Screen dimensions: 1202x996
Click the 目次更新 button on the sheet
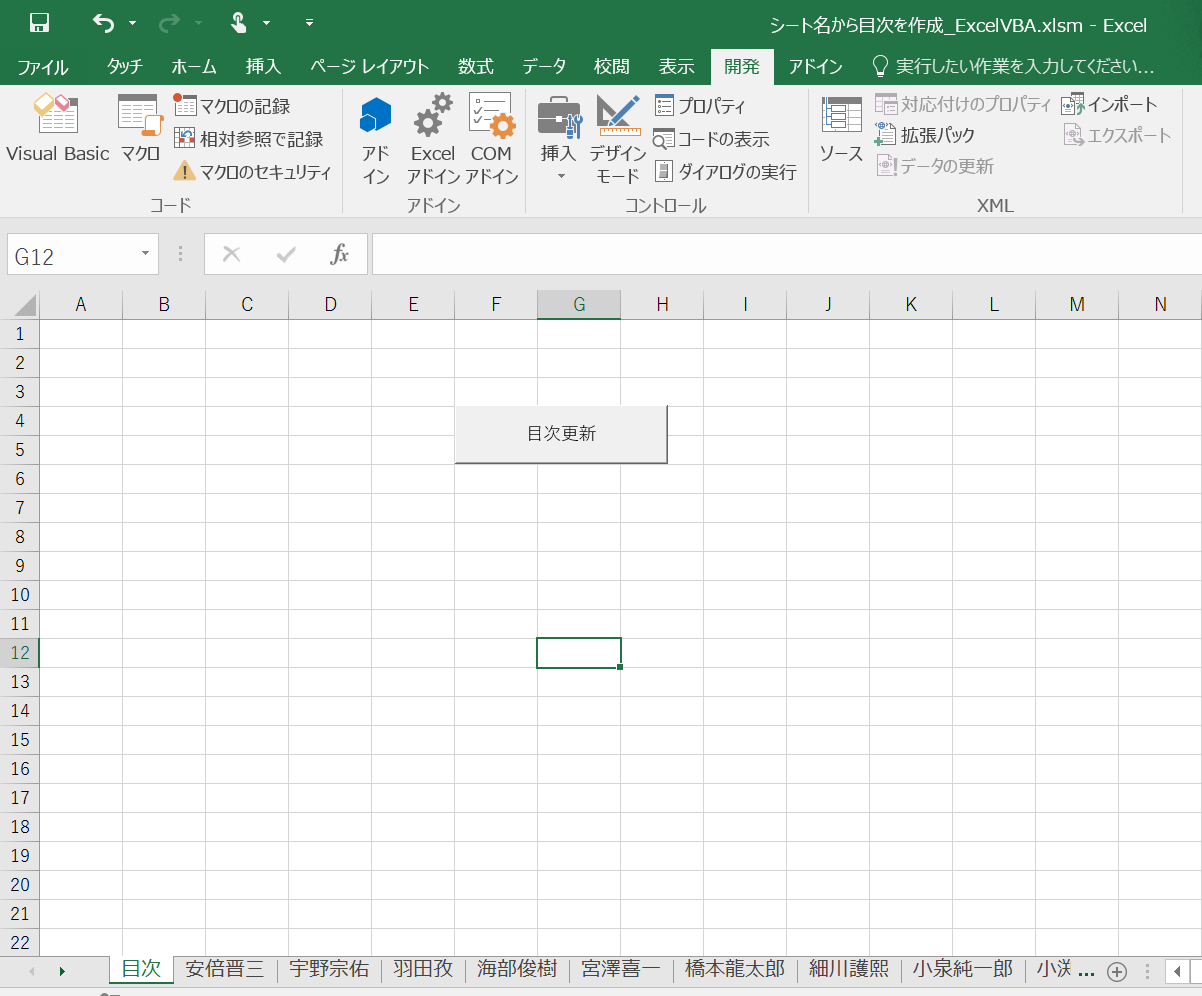(x=560, y=434)
